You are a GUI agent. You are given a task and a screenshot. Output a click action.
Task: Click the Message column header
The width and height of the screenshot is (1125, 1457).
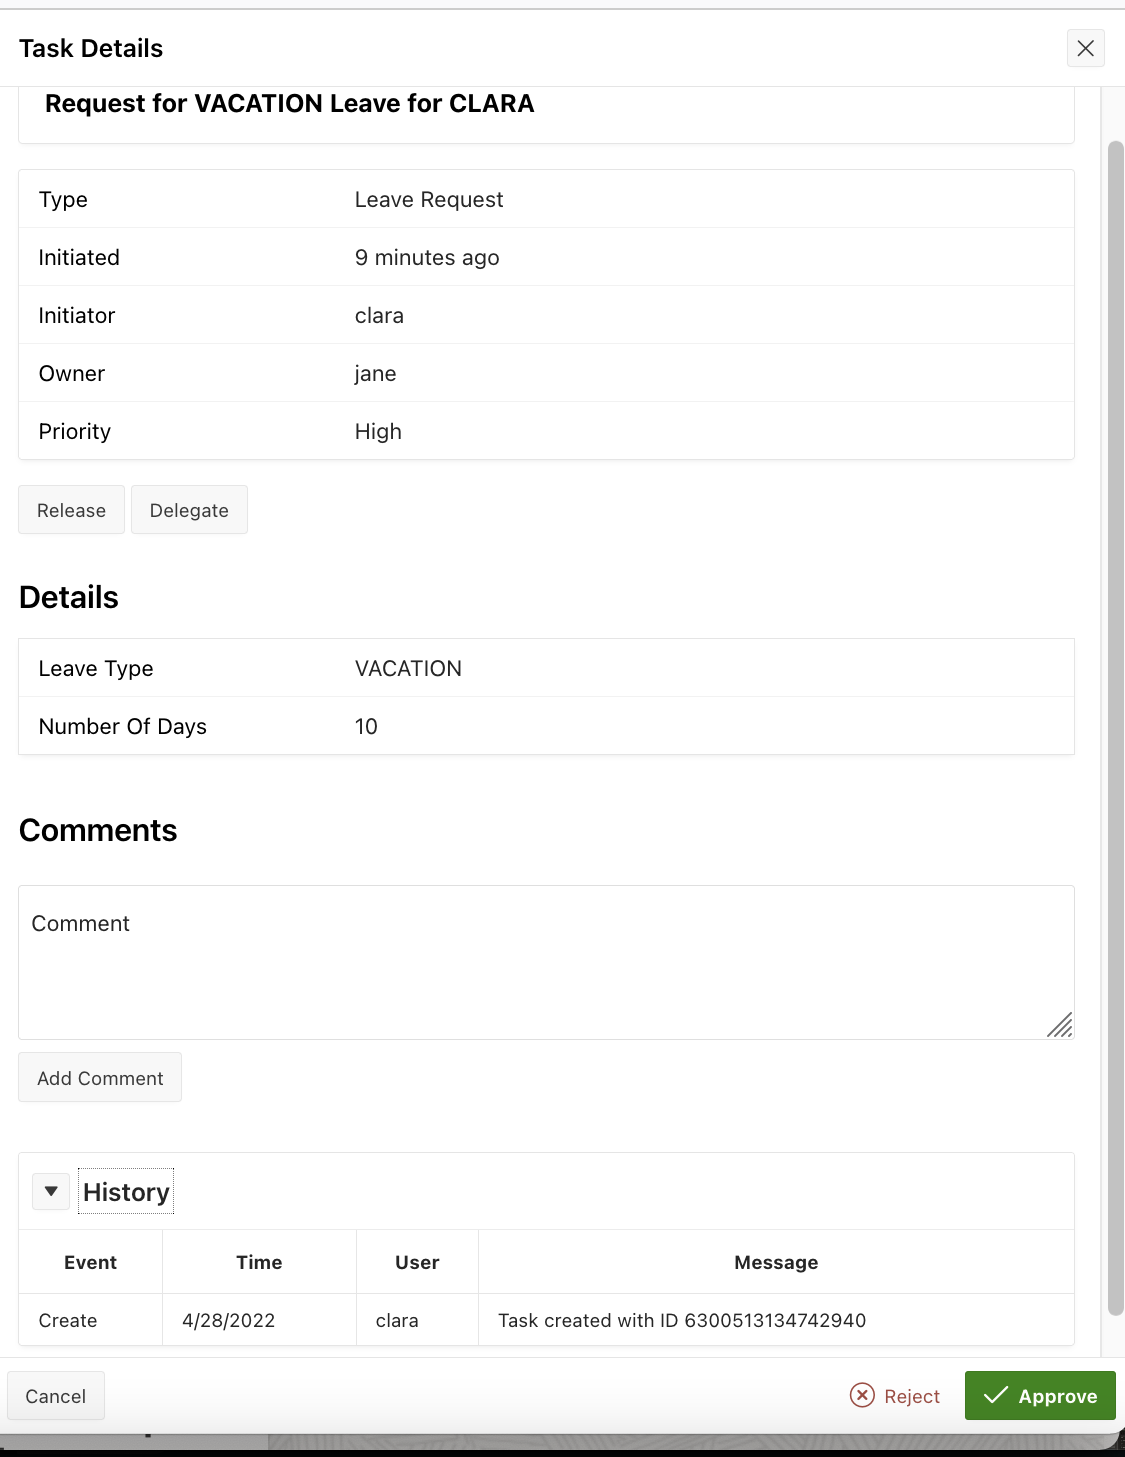[776, 1262]
